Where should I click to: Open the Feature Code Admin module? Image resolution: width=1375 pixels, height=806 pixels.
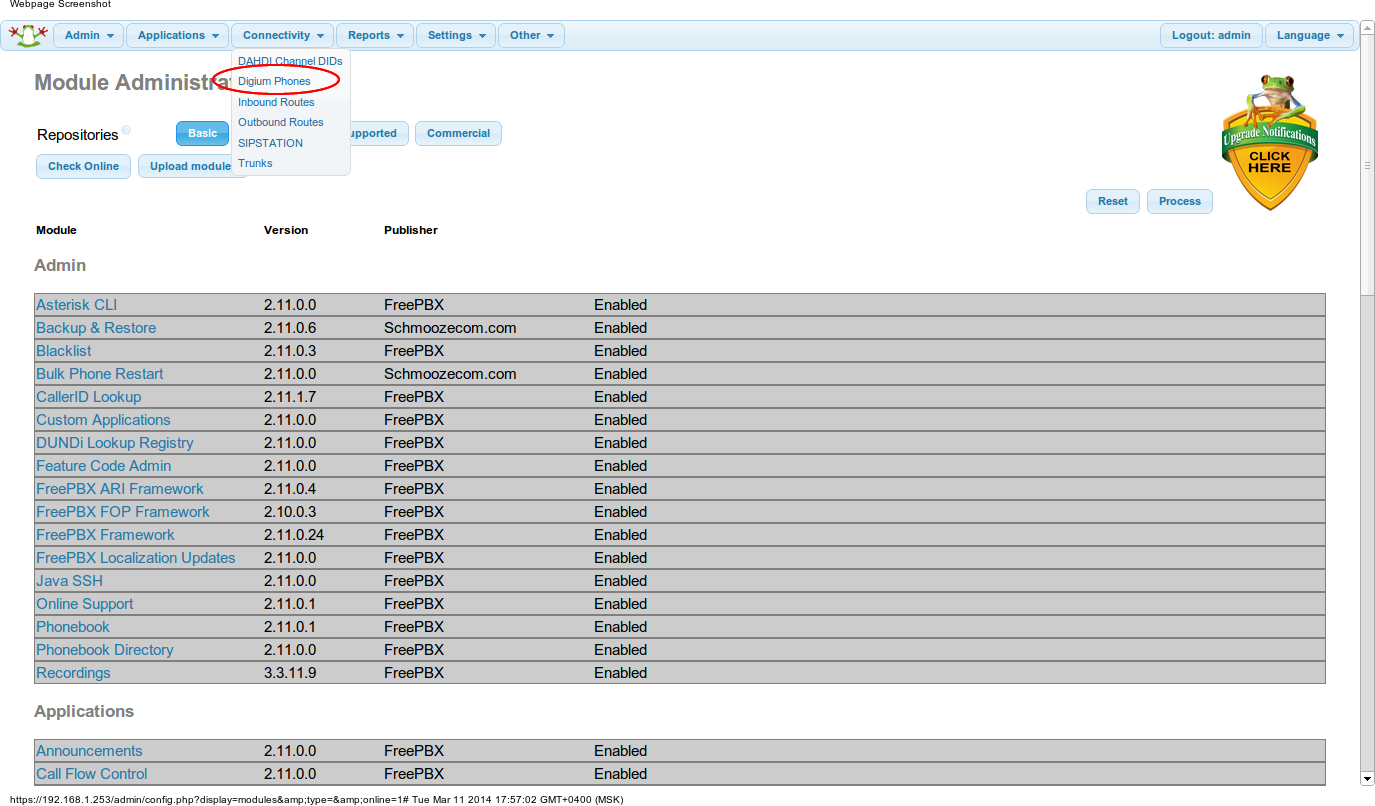pos(103,466)
